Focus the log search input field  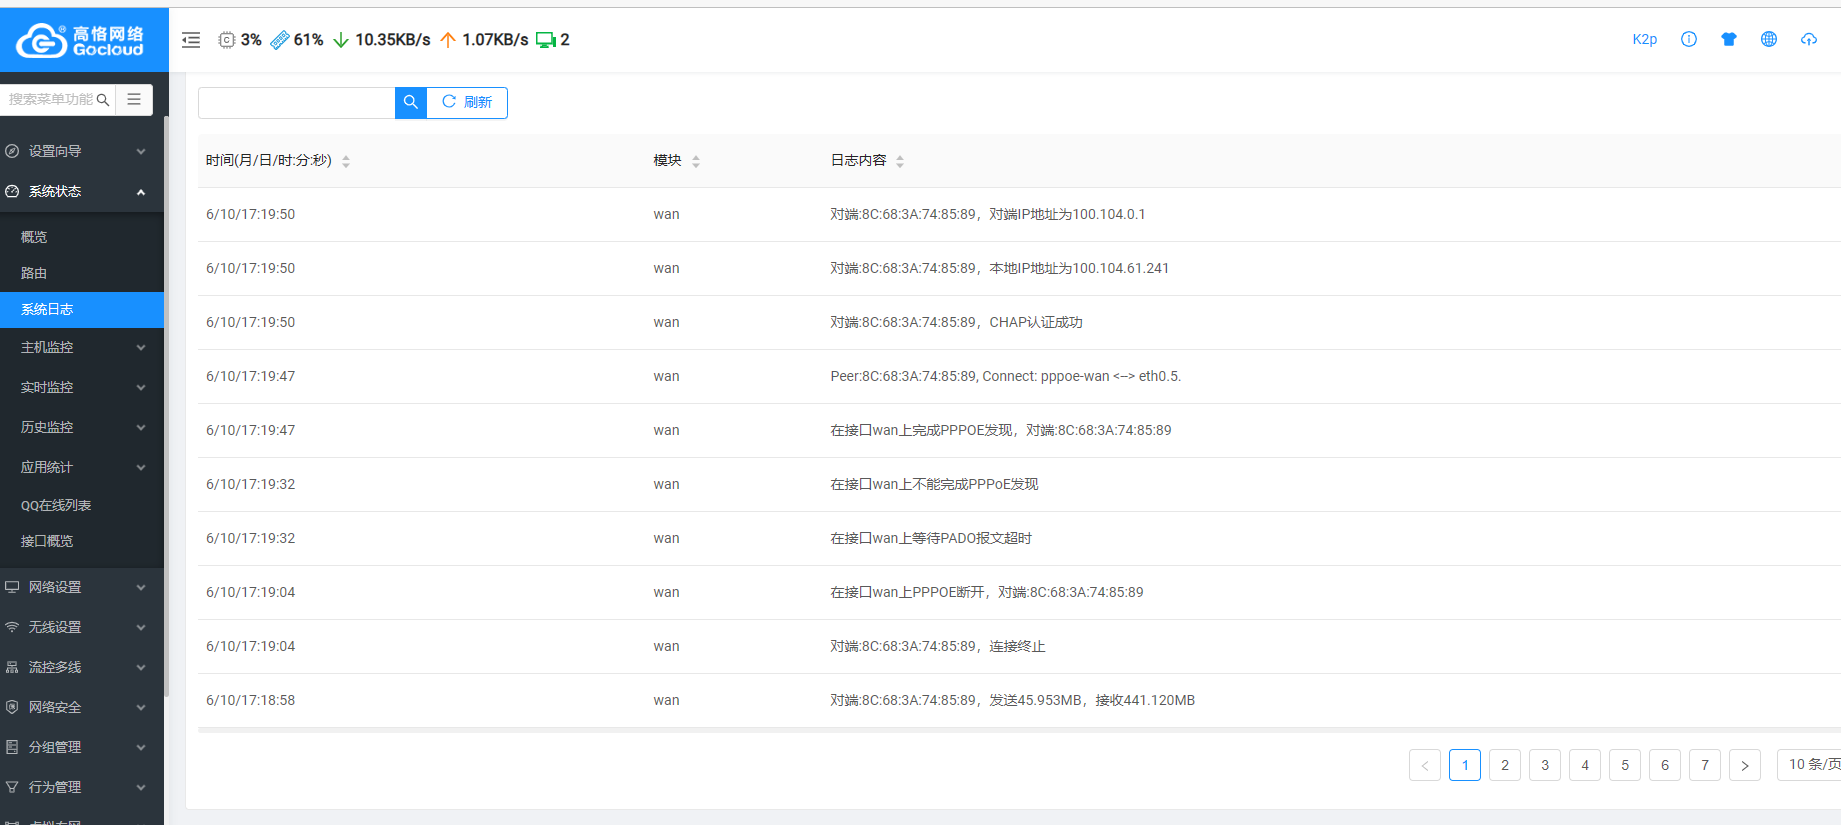point(297,103)
